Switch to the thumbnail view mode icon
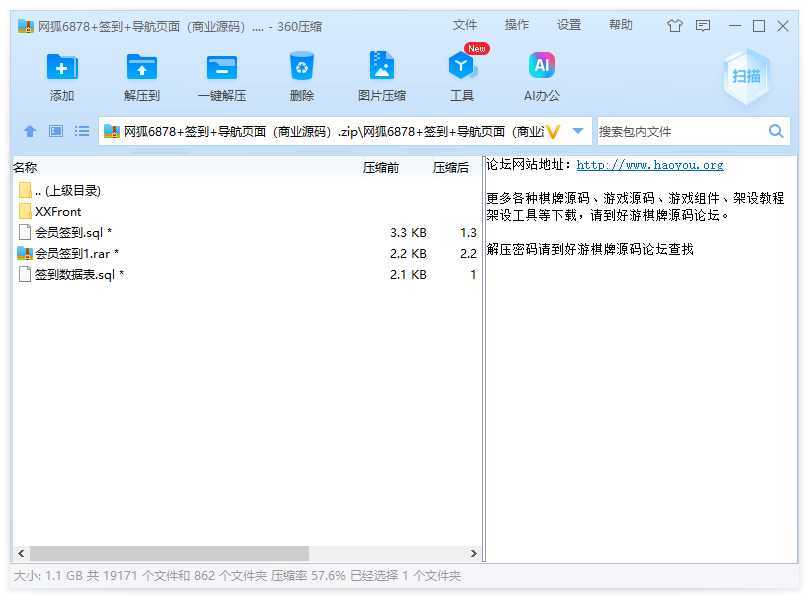Image resolution: width=809 pixels, height=598 pixels. click(x=56, y=131)
